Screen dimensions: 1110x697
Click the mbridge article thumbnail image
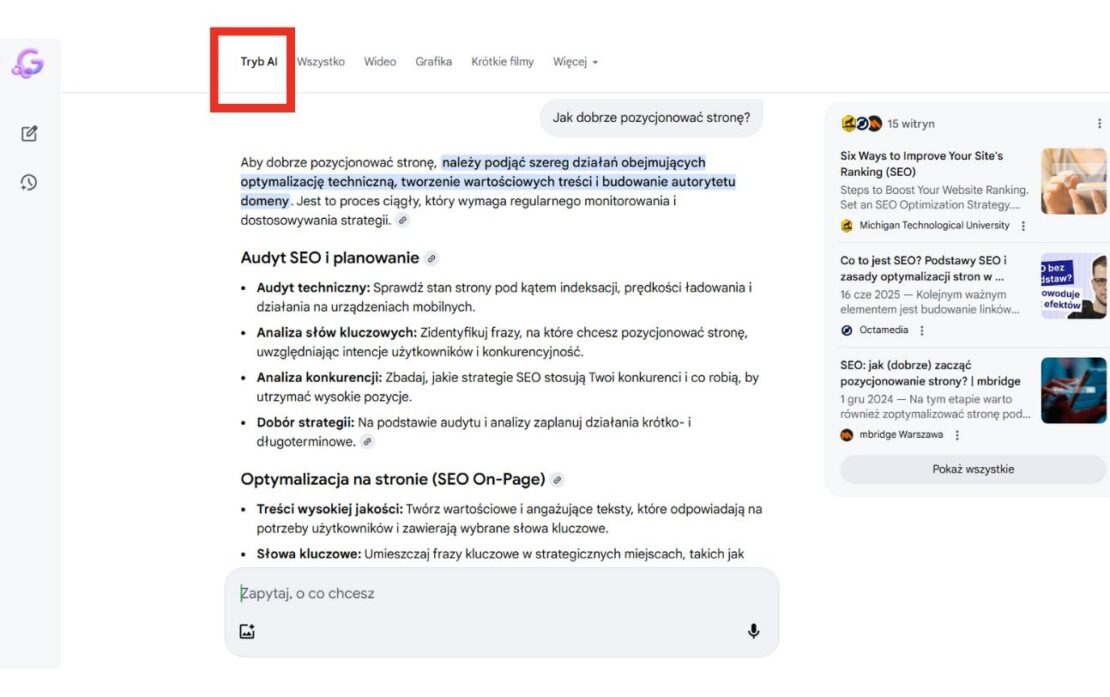pyautogui.click(x=1073, y=391)
